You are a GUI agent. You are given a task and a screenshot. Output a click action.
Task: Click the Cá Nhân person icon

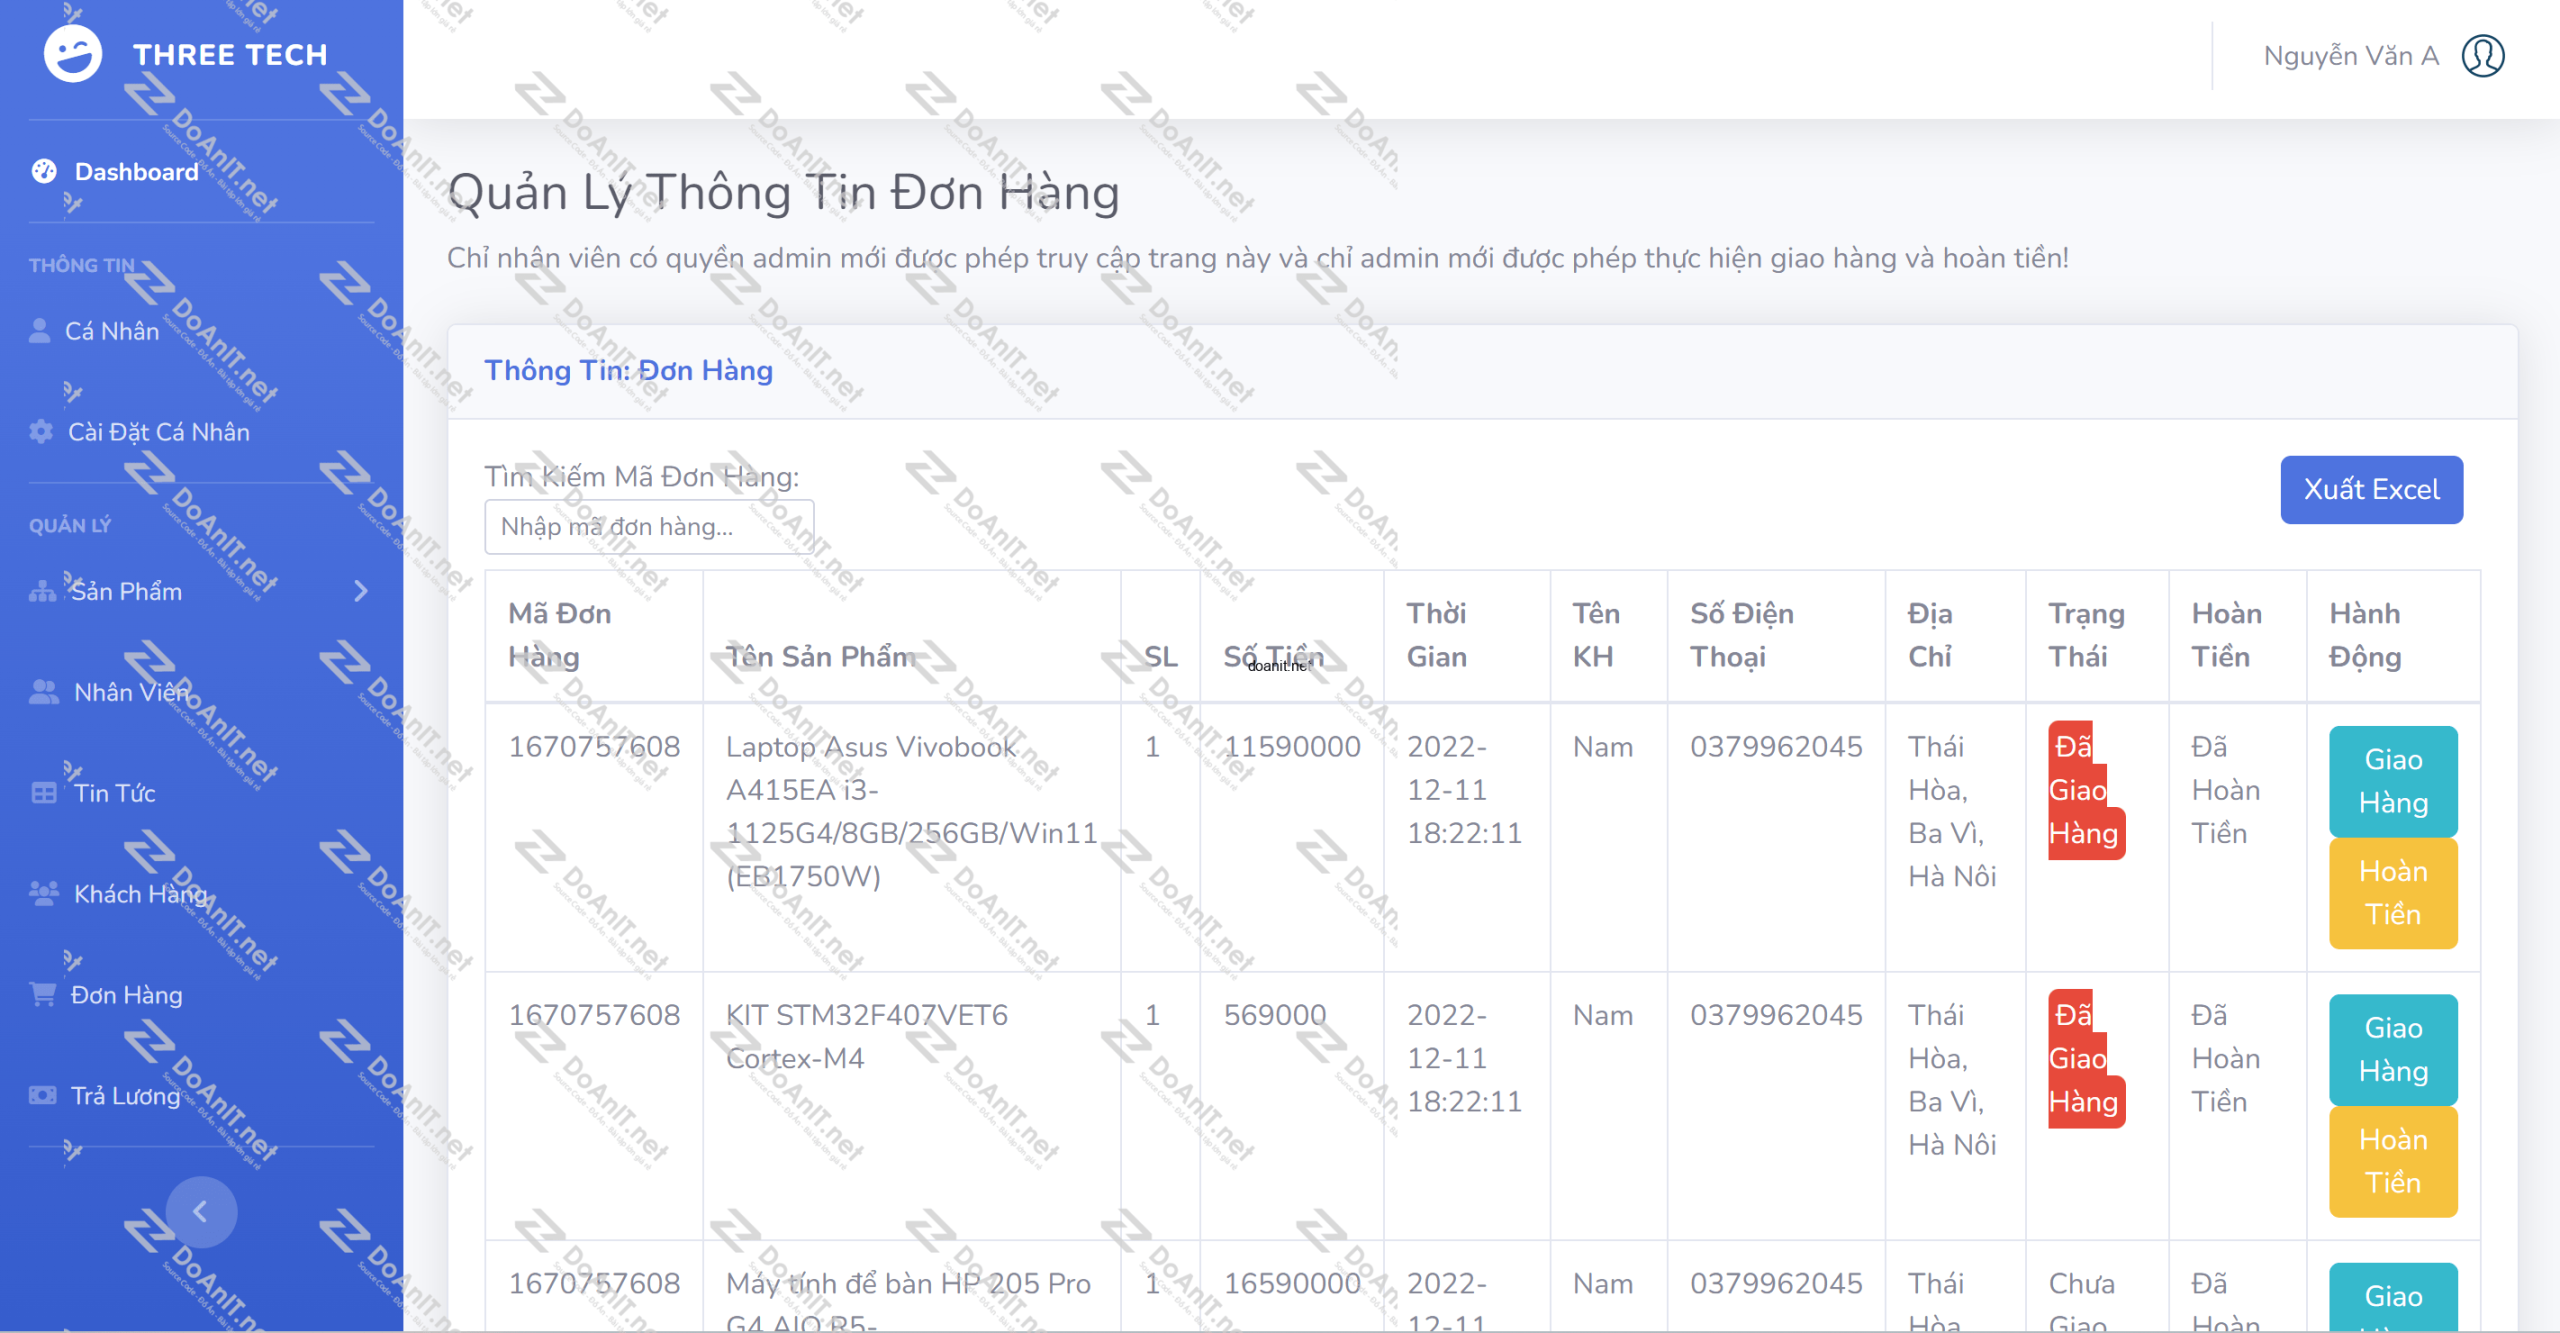[40, 331]
